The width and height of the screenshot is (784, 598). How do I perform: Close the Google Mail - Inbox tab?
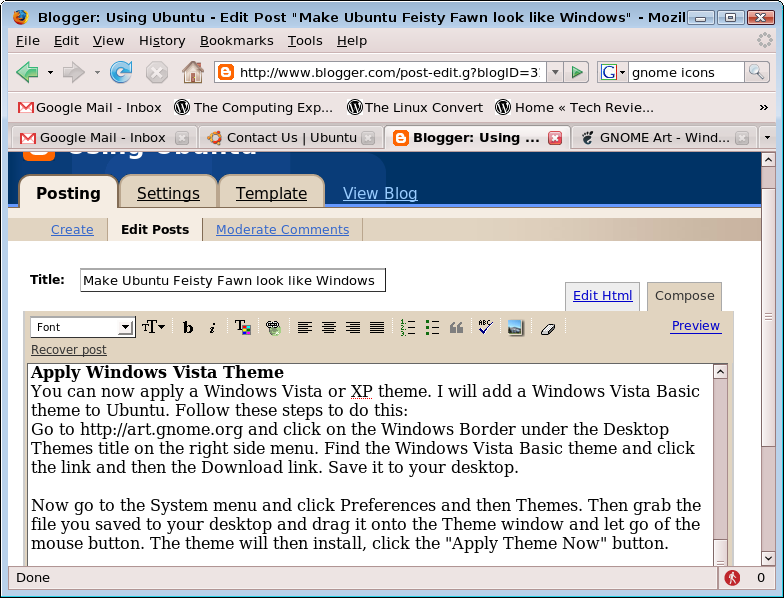pos(182,138)
